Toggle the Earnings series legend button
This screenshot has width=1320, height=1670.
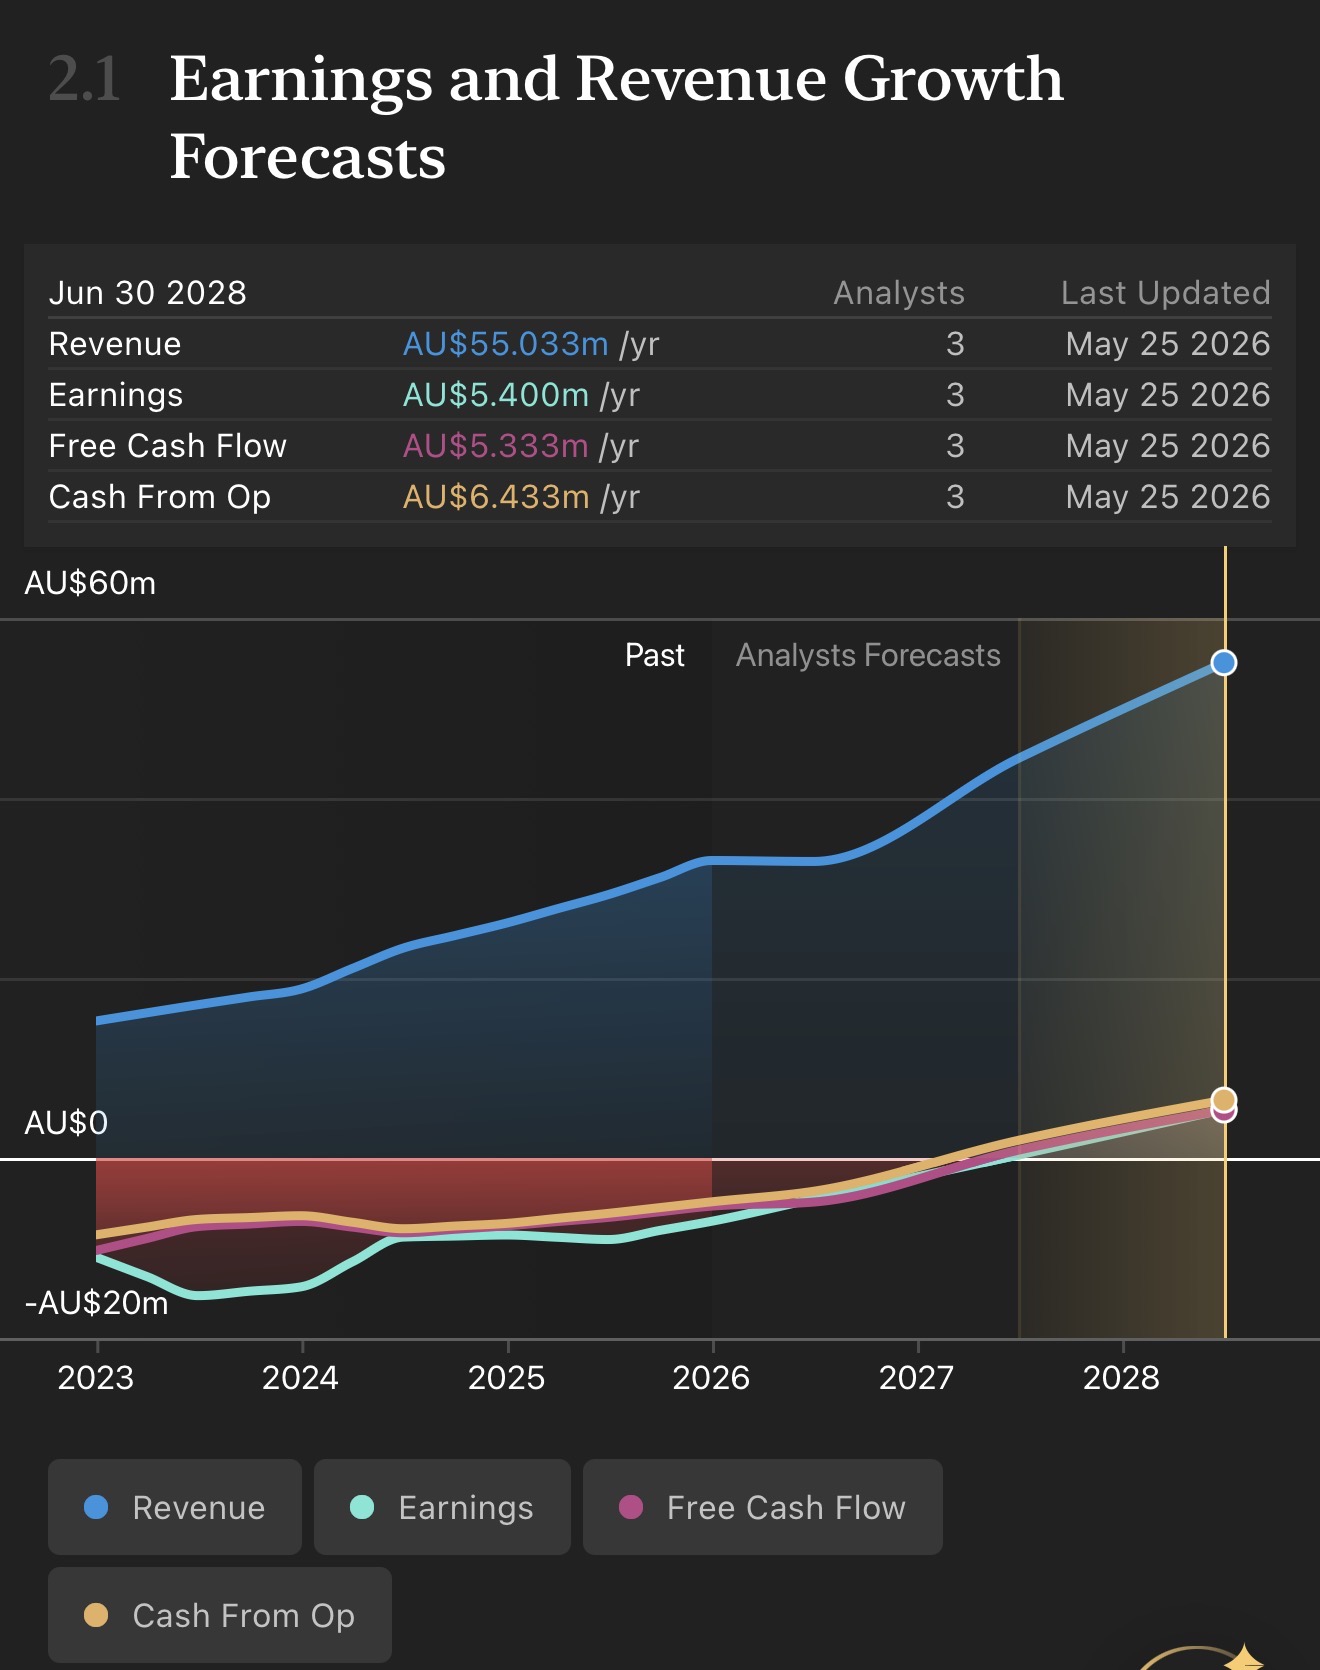click(x=442, y=1507)
